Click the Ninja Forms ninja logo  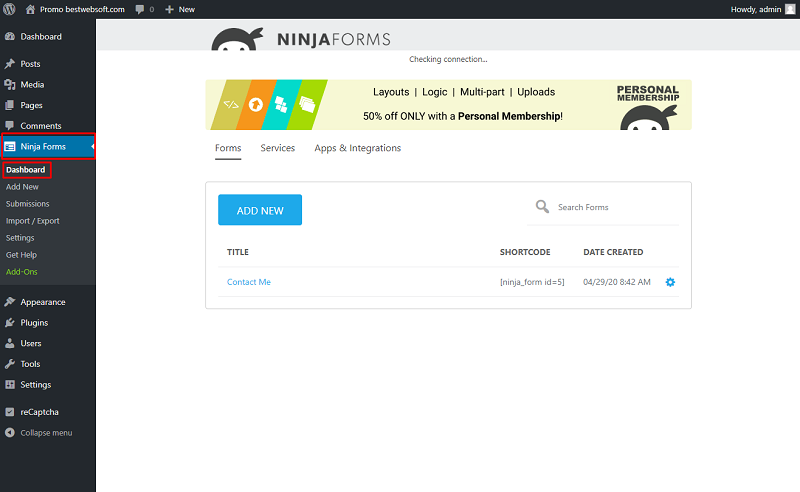238,39
